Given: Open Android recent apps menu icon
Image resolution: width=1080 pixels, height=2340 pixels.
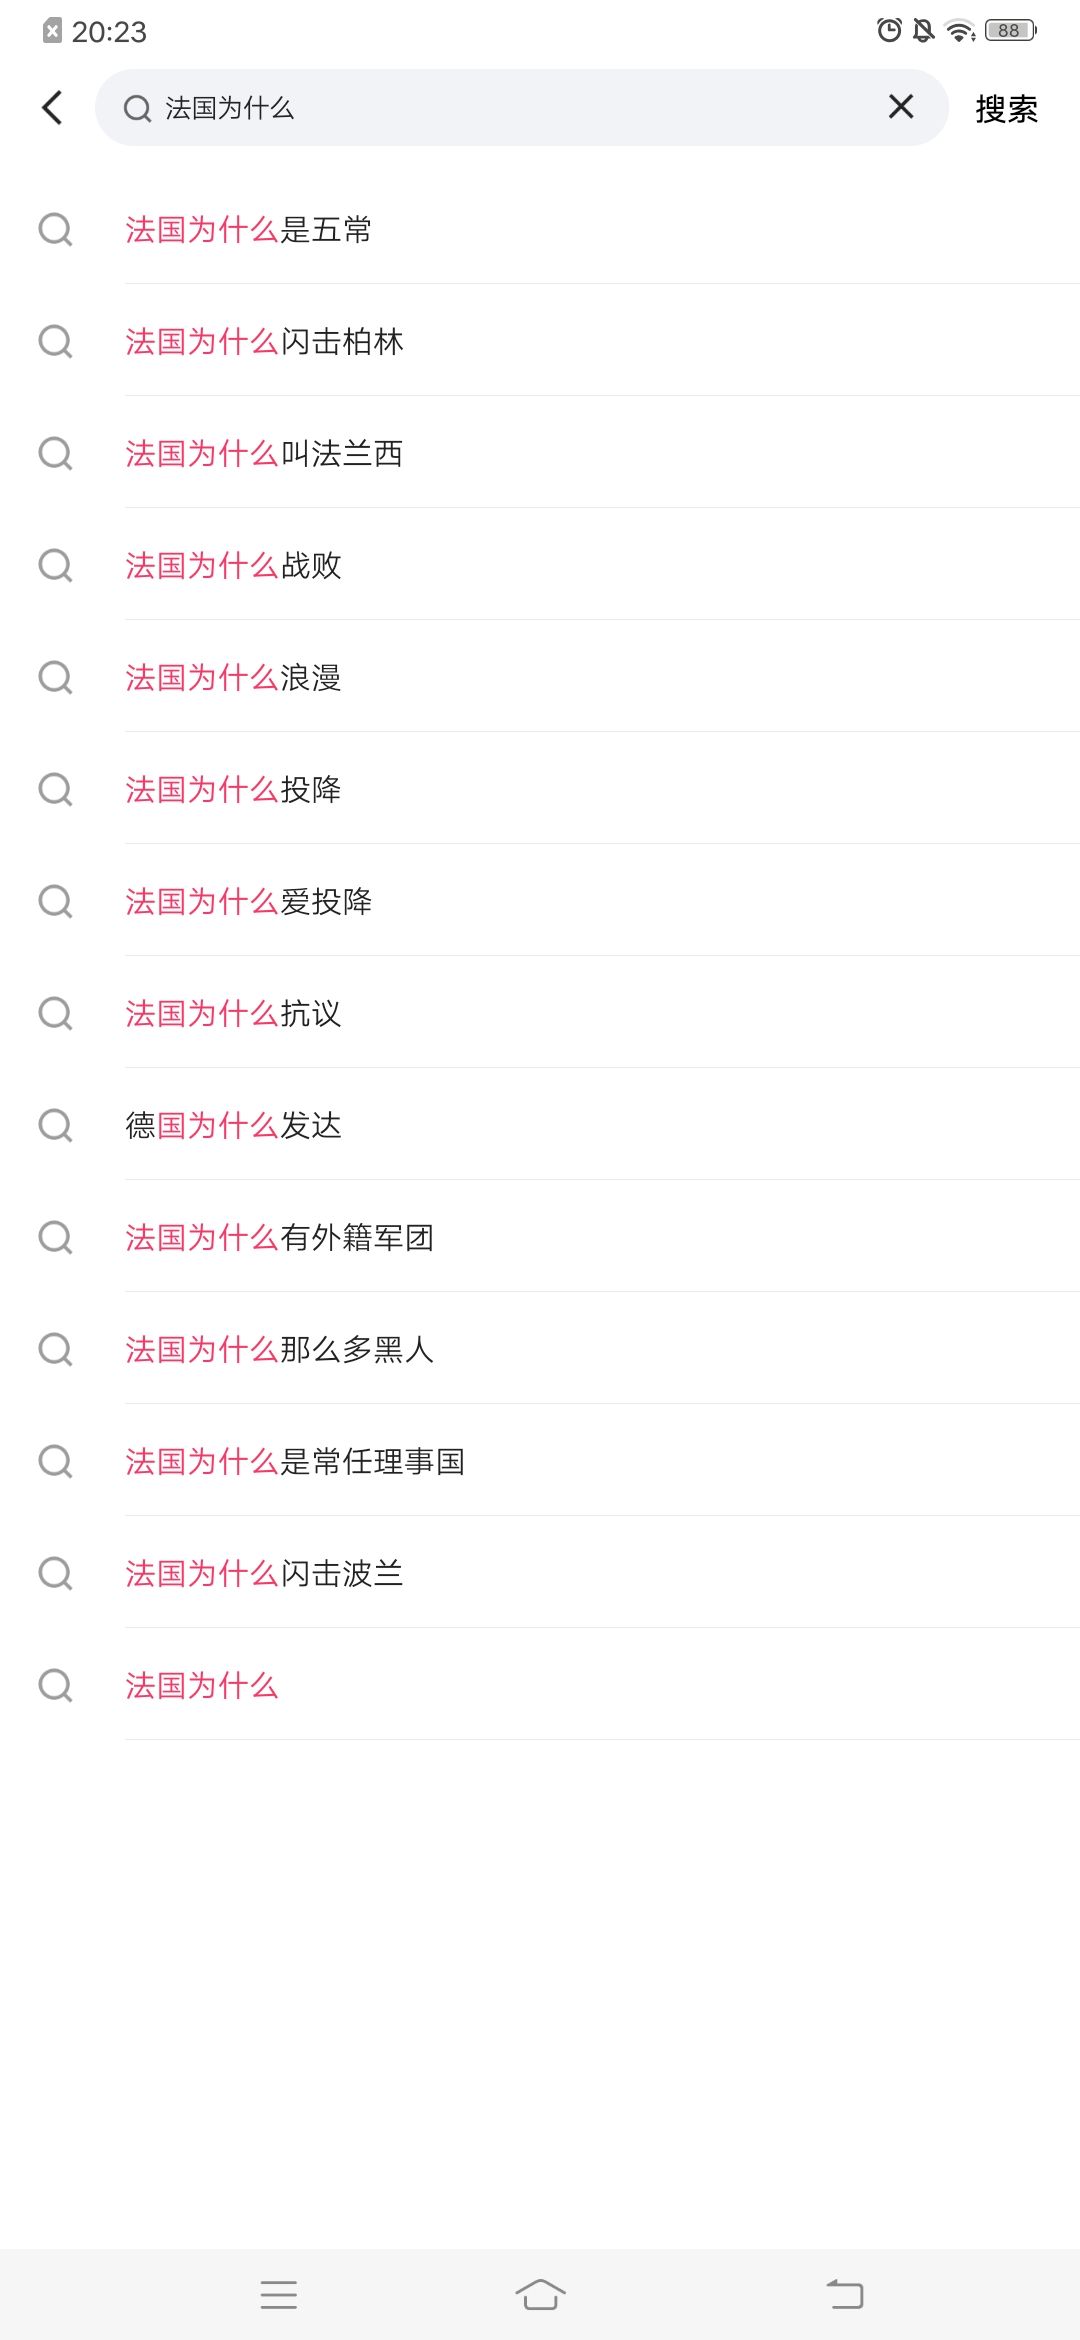Looking at the screenshot, I should point(278,2294).
